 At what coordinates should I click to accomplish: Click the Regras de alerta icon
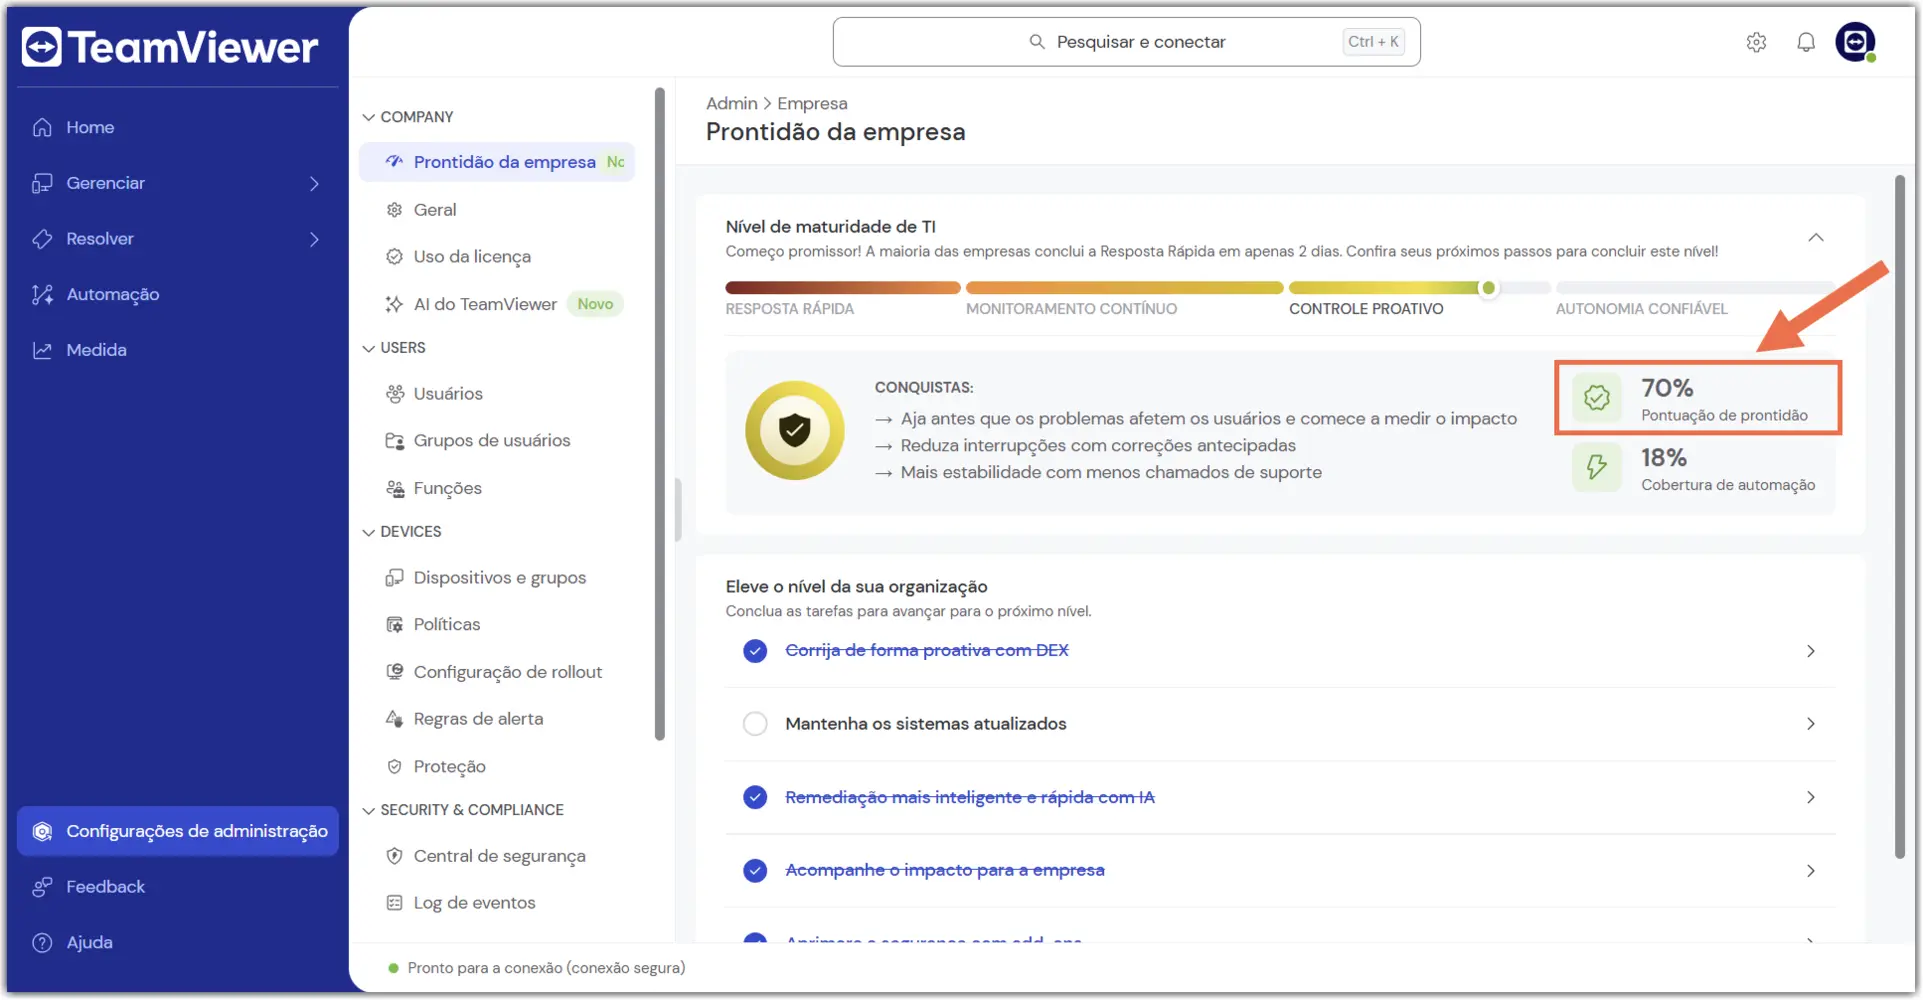394,719
